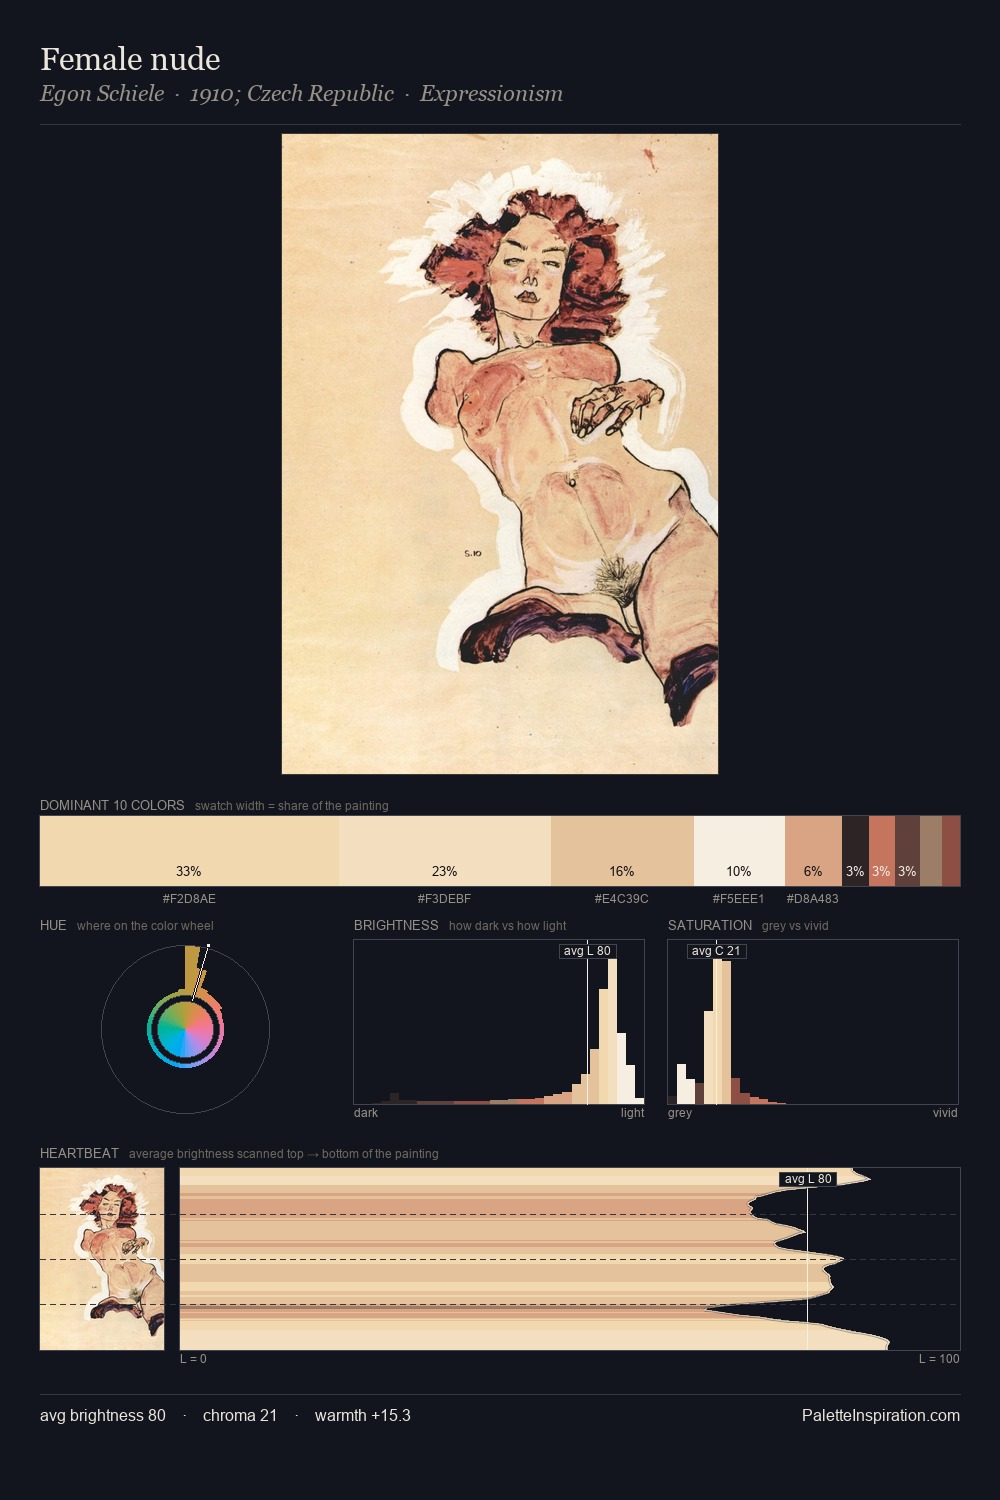Click hex code '#F5EEE1' label
The width and height of the screenshot is (1000, 1500).
click(738, 899)
